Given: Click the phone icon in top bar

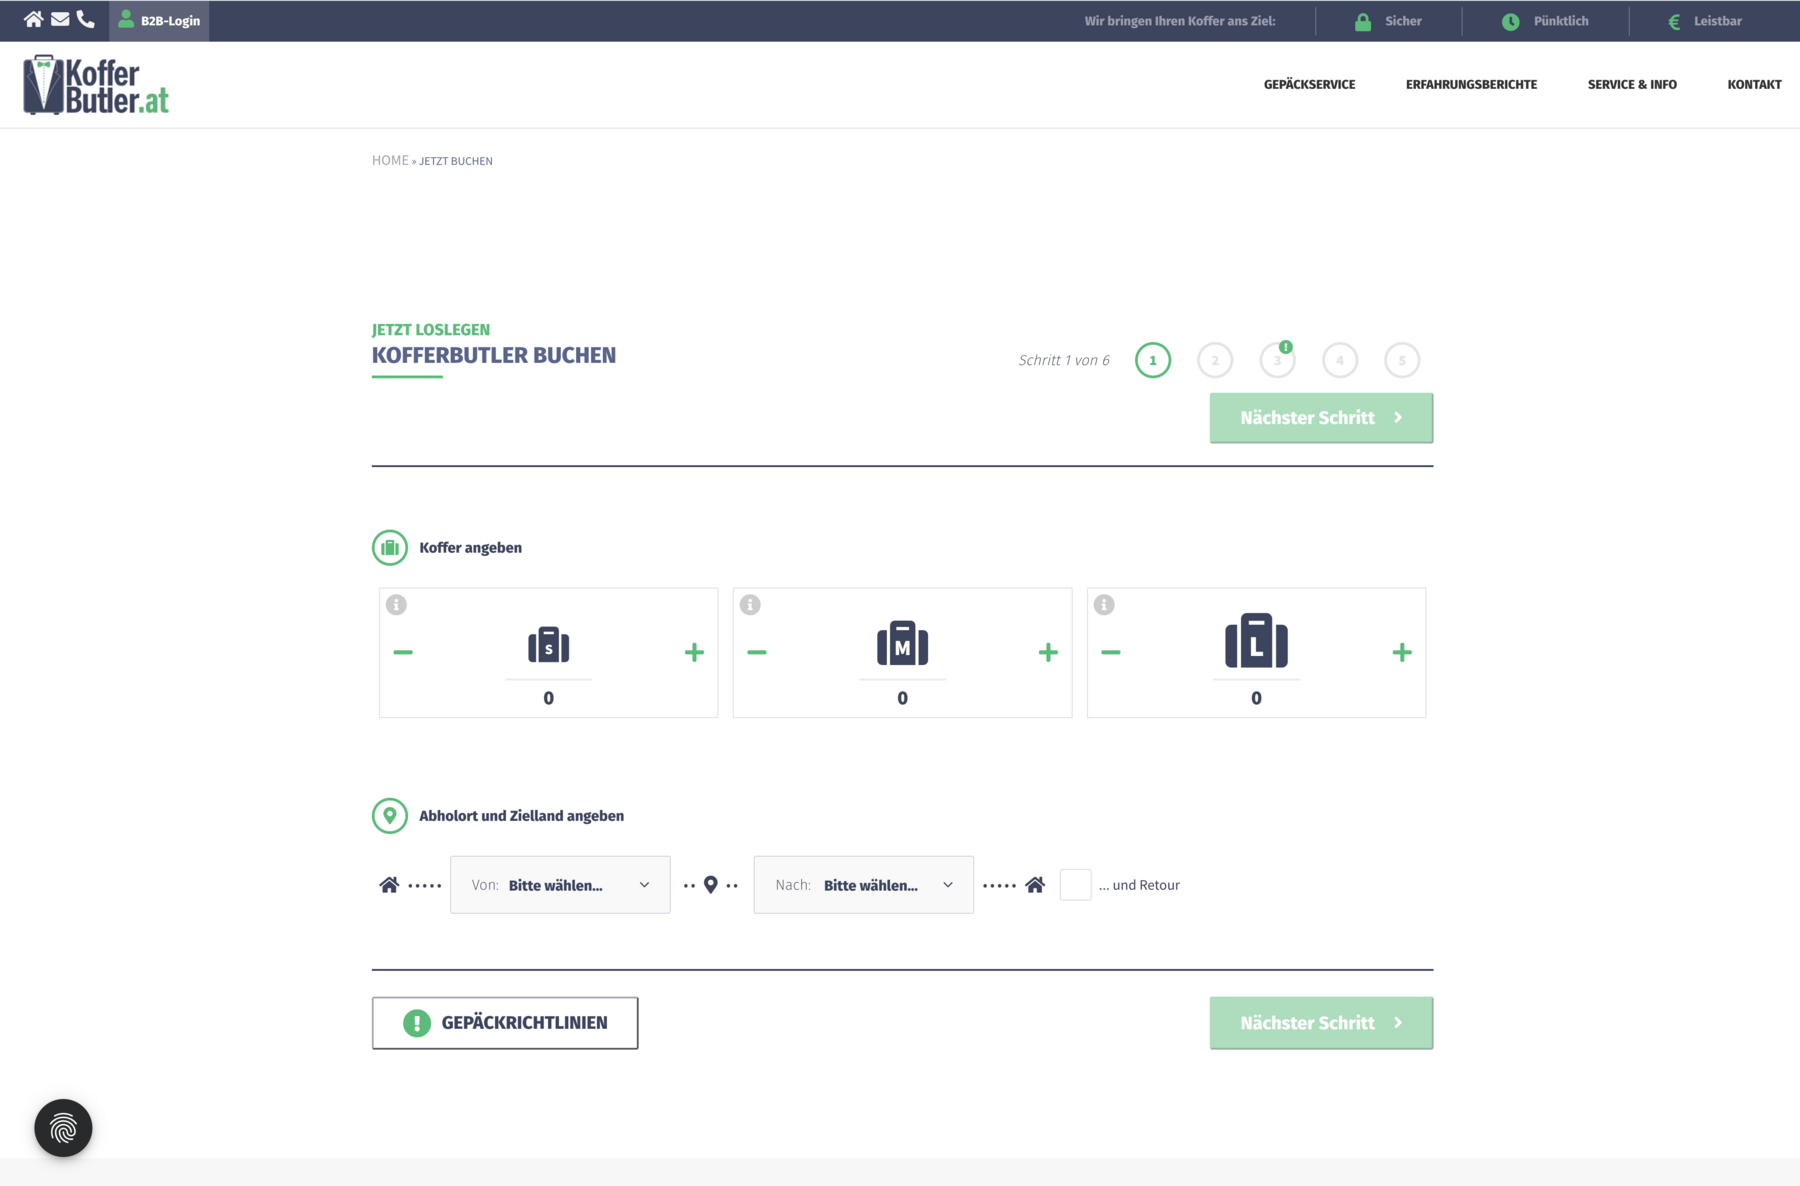Looking at the screenshot, I should (86, 20).
